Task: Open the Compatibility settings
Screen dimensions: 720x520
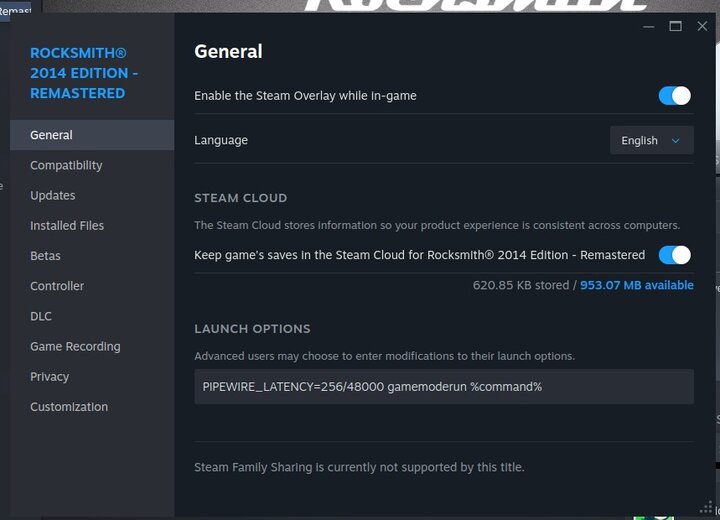Action: (66, 165)
